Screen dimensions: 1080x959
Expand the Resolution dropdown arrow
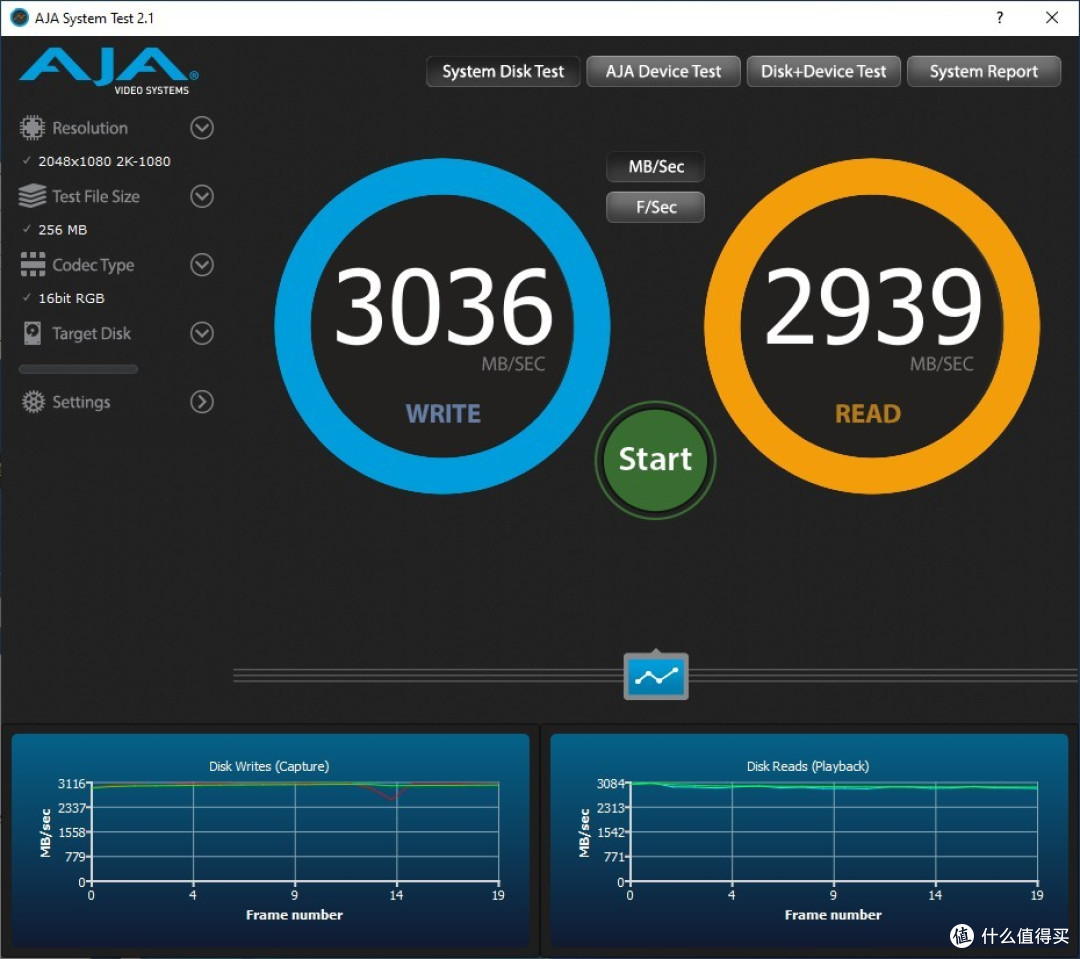click(x=202, y=127)
